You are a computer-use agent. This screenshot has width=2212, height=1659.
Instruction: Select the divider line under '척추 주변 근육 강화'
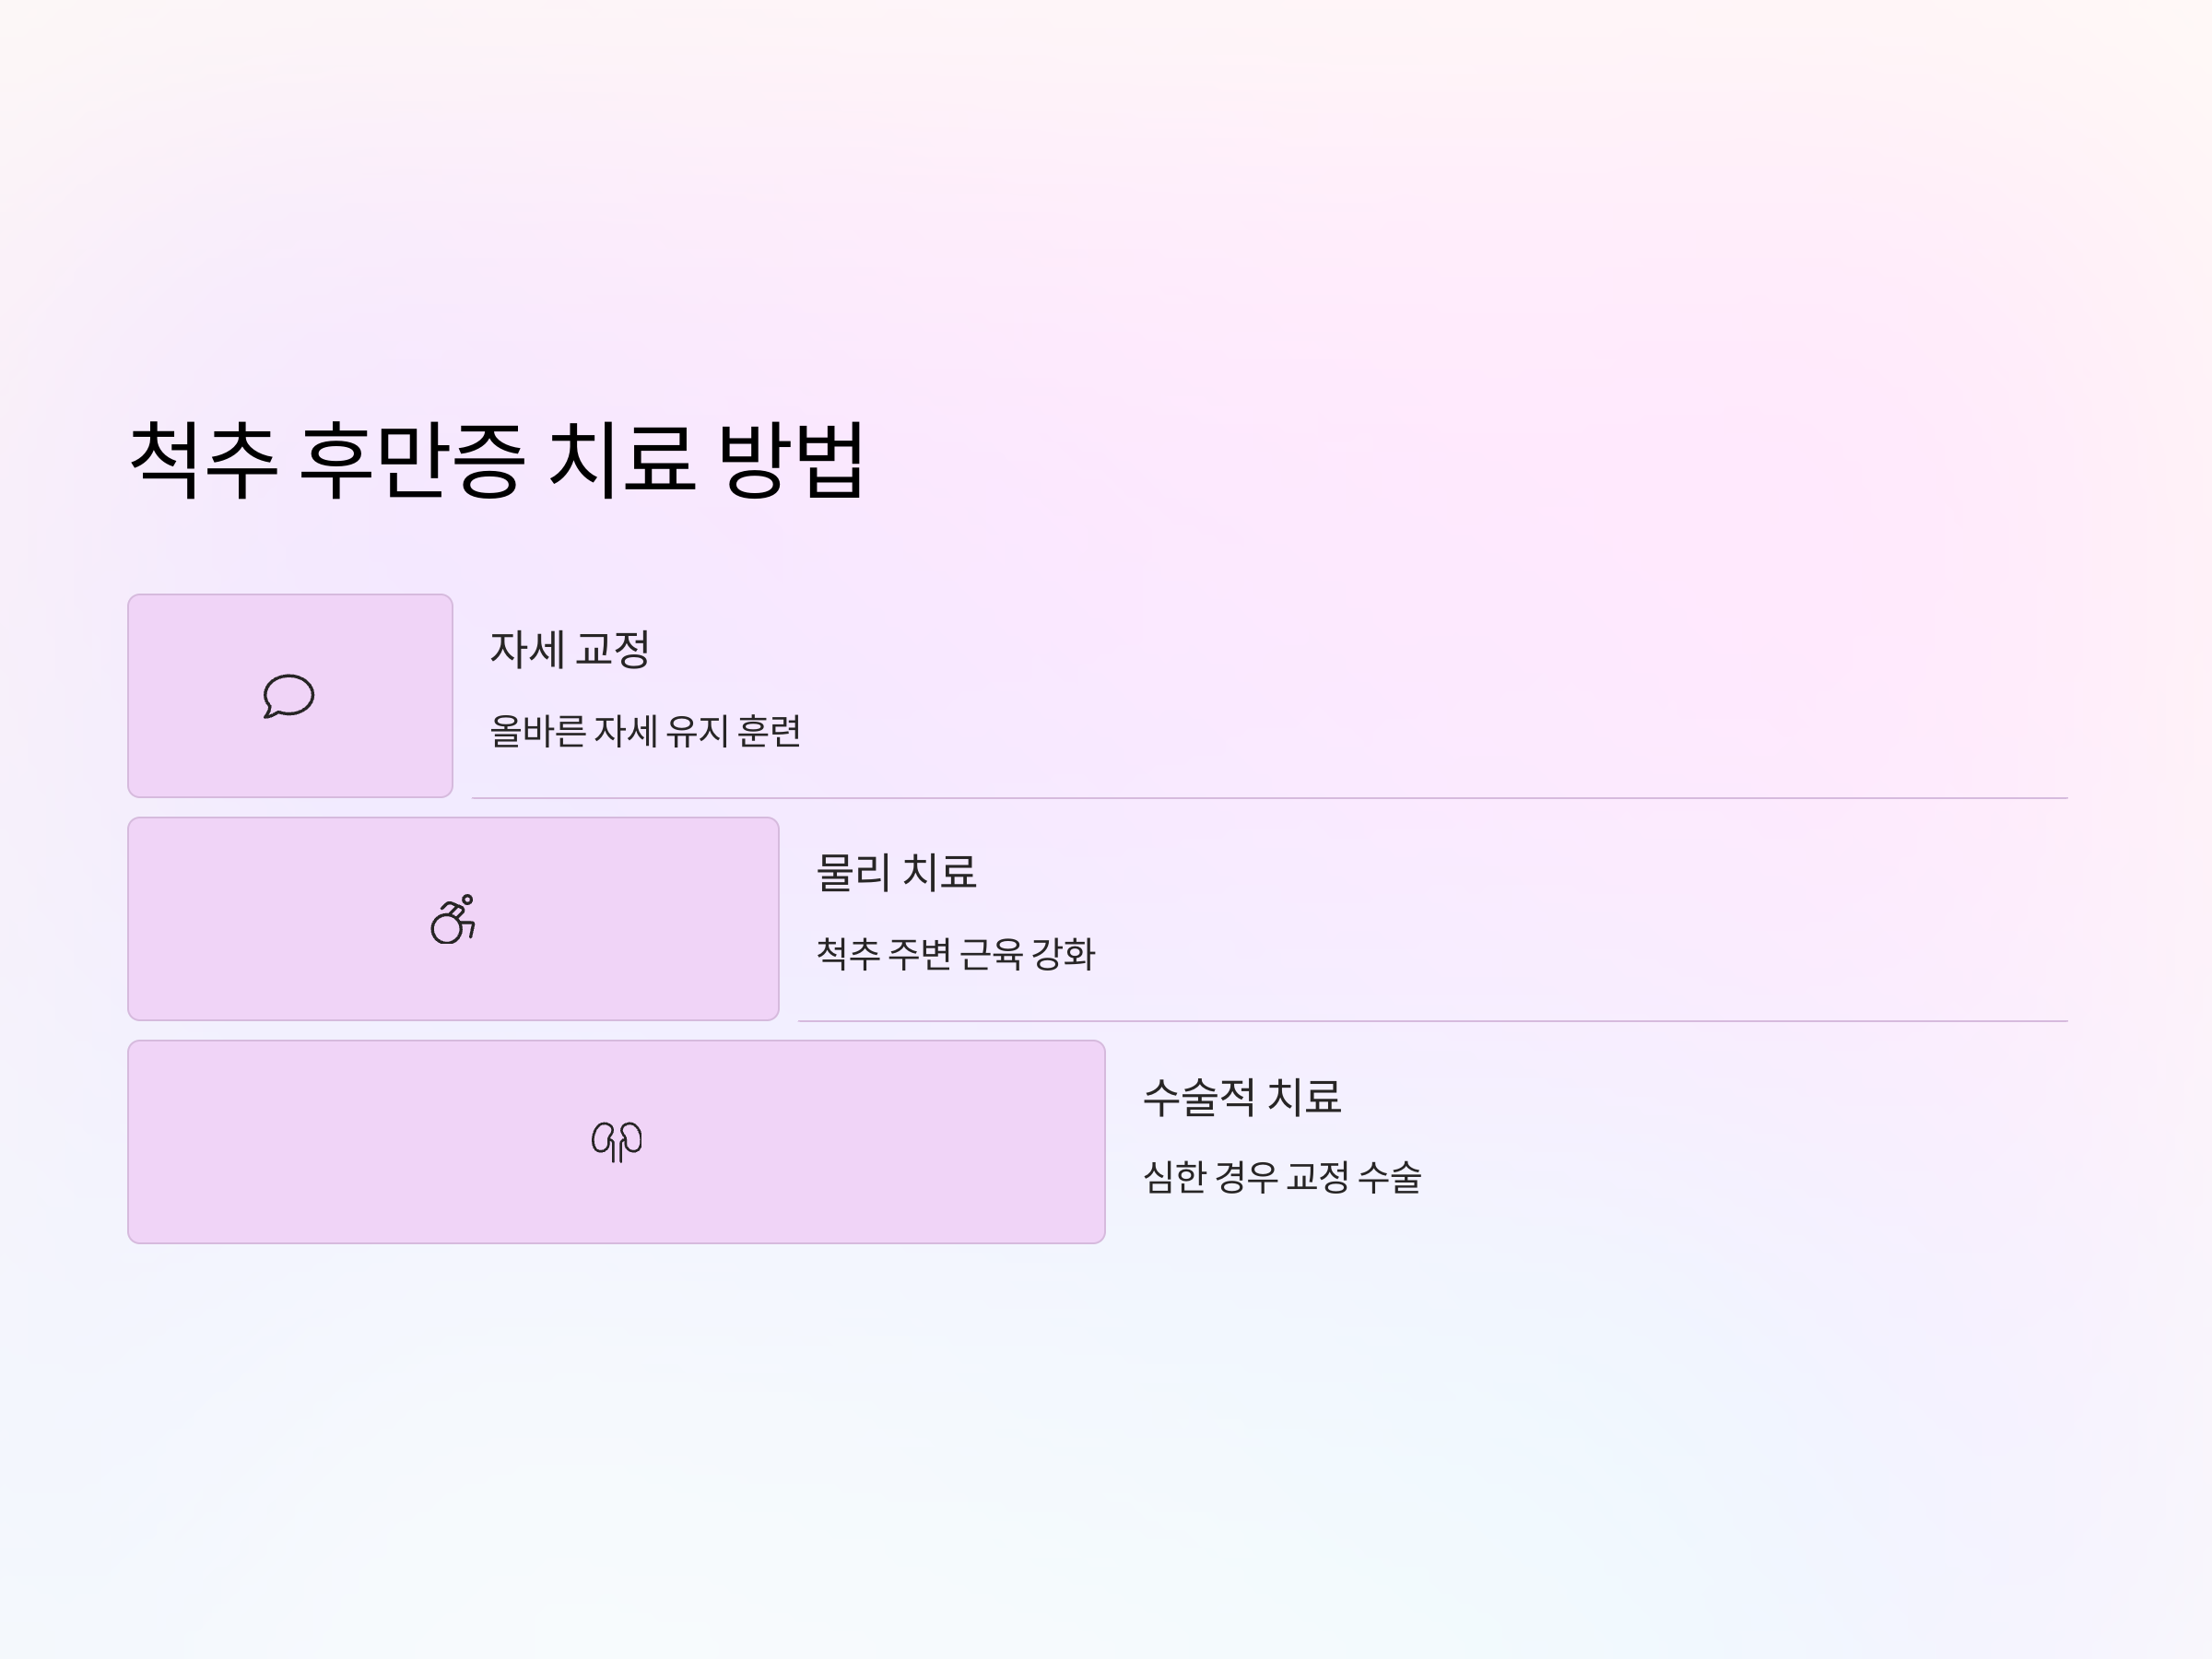pyautogui.click(x=1432, y=1021)
